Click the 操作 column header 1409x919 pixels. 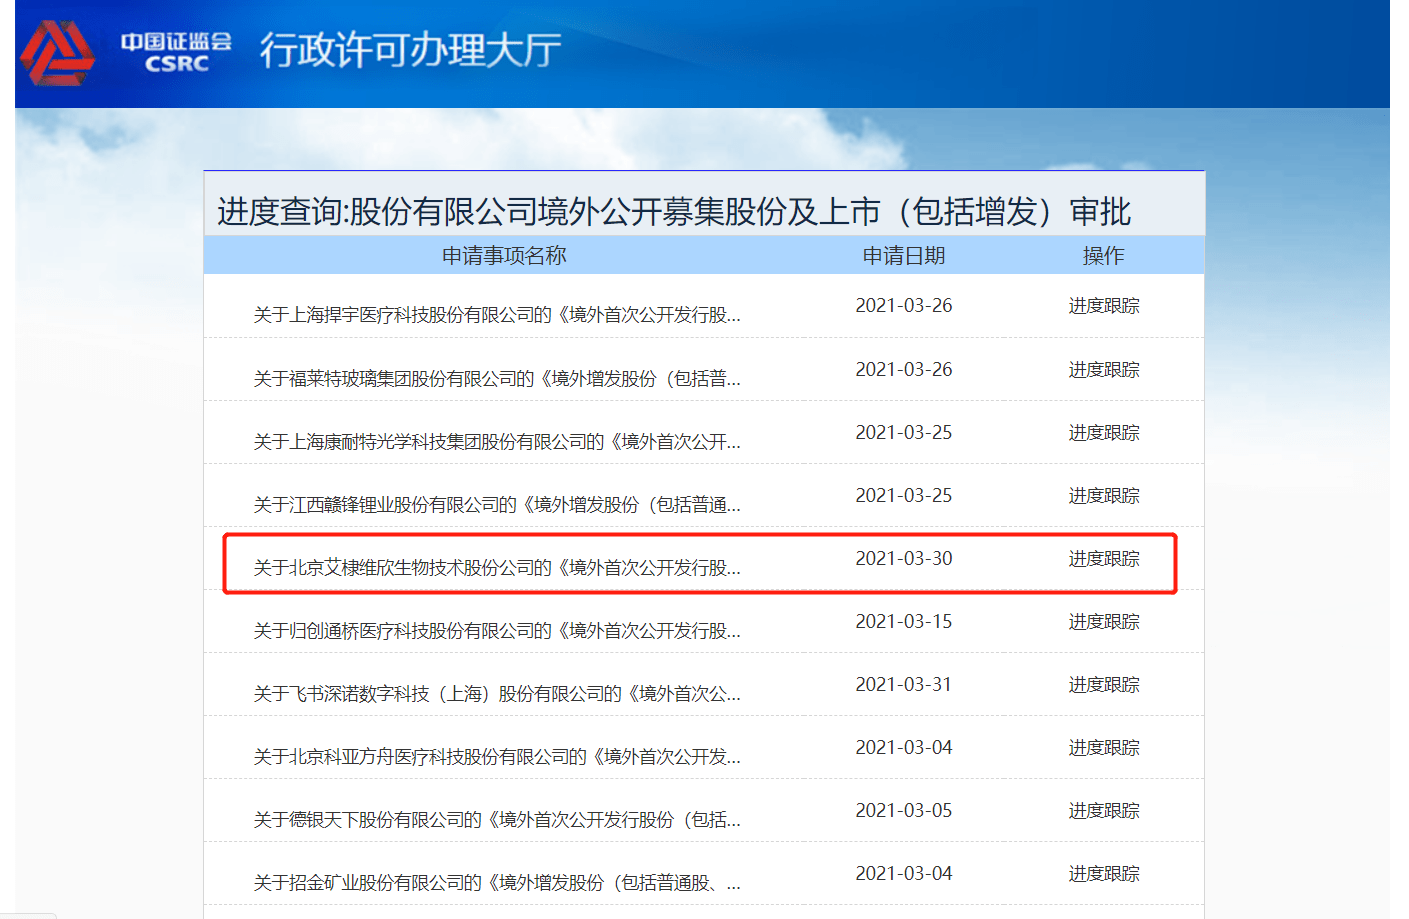point(1104,256)
